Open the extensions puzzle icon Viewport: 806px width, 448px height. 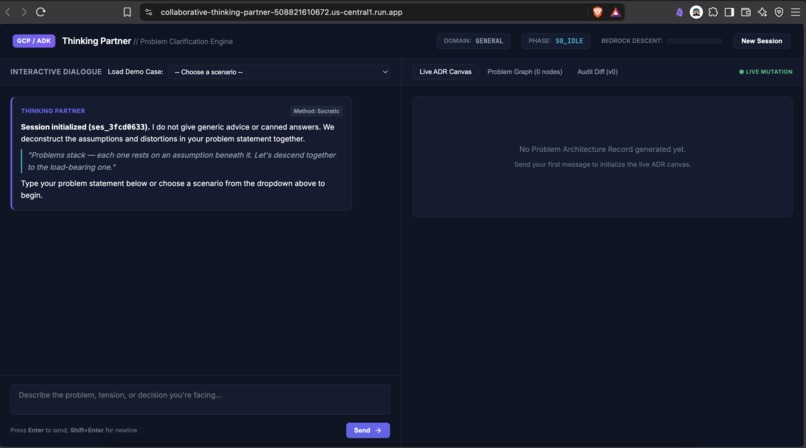[713, 12]
